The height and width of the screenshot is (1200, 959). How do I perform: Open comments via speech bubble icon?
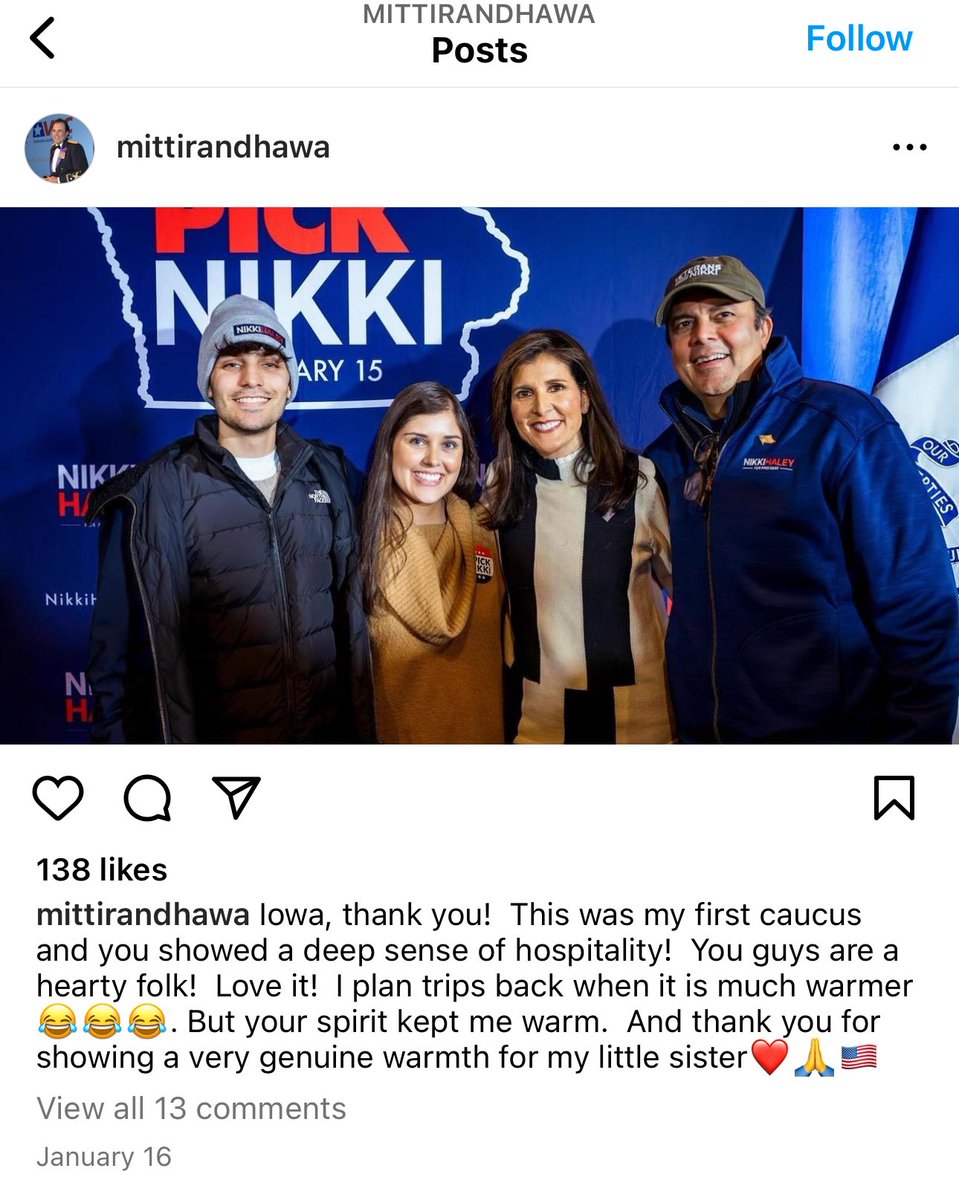pyautogui.click(x=147, y=798)
